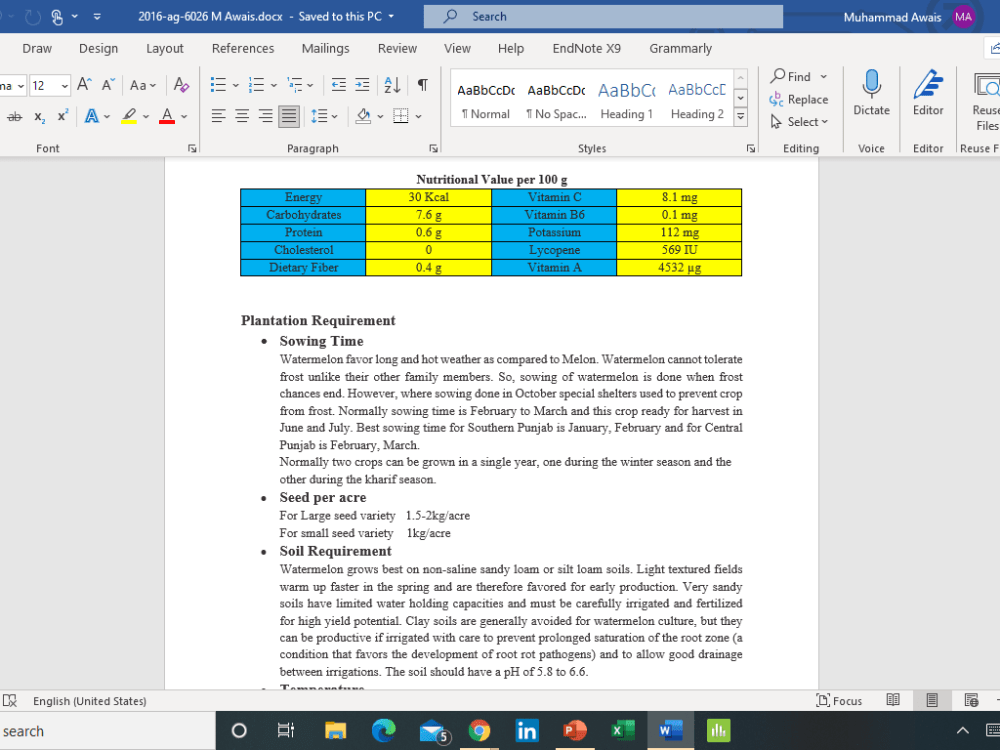This screenshot has height=750, width=1000.
Task: Open Excel from the taskbar
Action: (623, 731)
